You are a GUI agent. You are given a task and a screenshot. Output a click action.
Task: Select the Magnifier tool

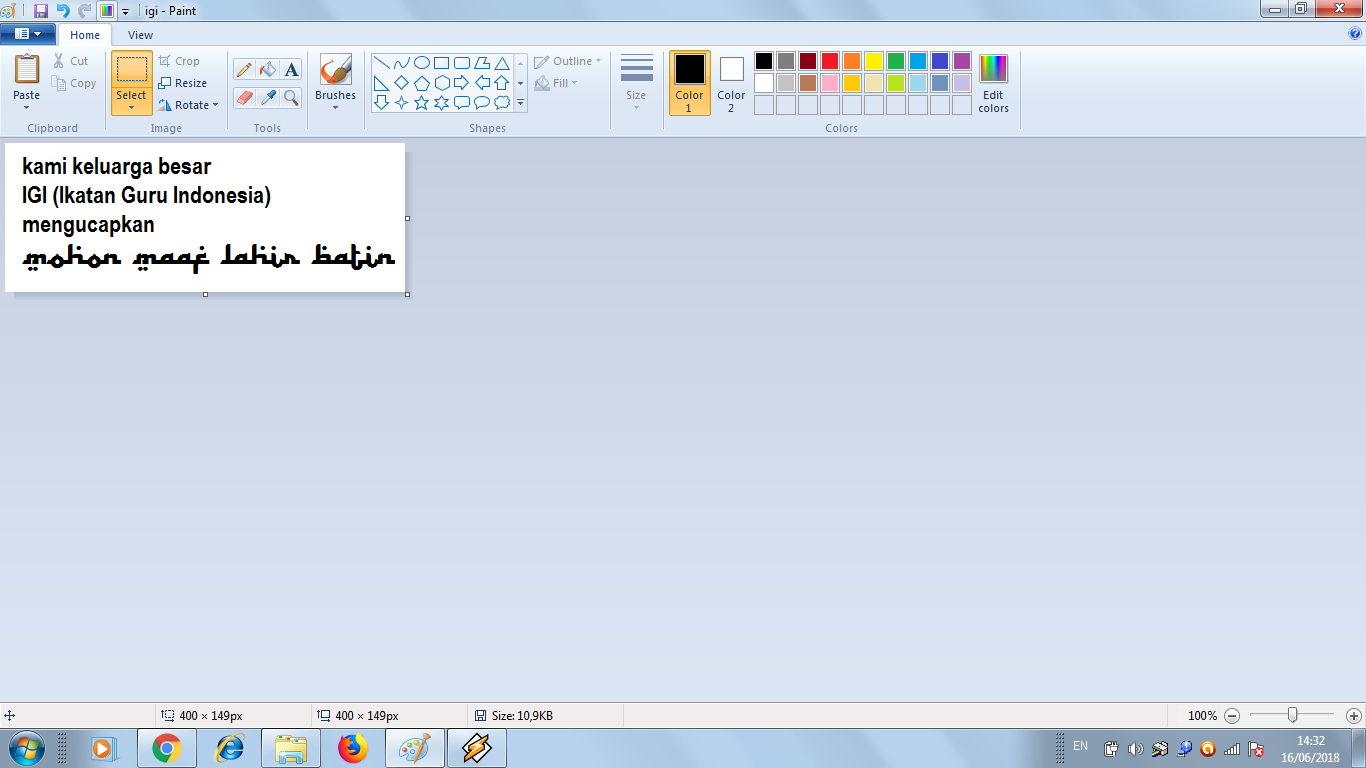[291, 97]
